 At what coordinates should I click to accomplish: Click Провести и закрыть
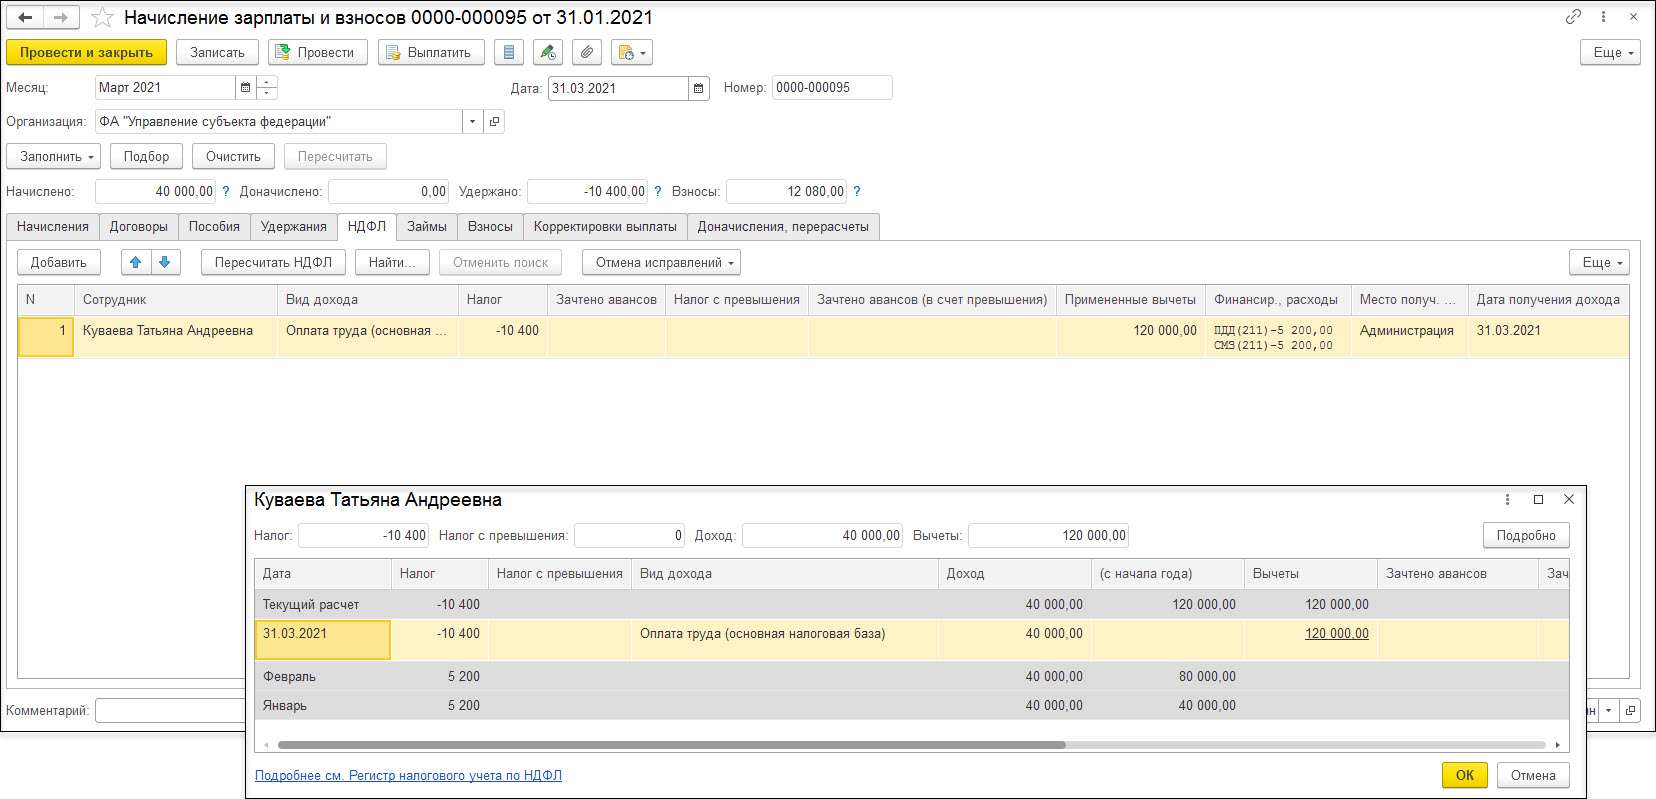[86, 53]
